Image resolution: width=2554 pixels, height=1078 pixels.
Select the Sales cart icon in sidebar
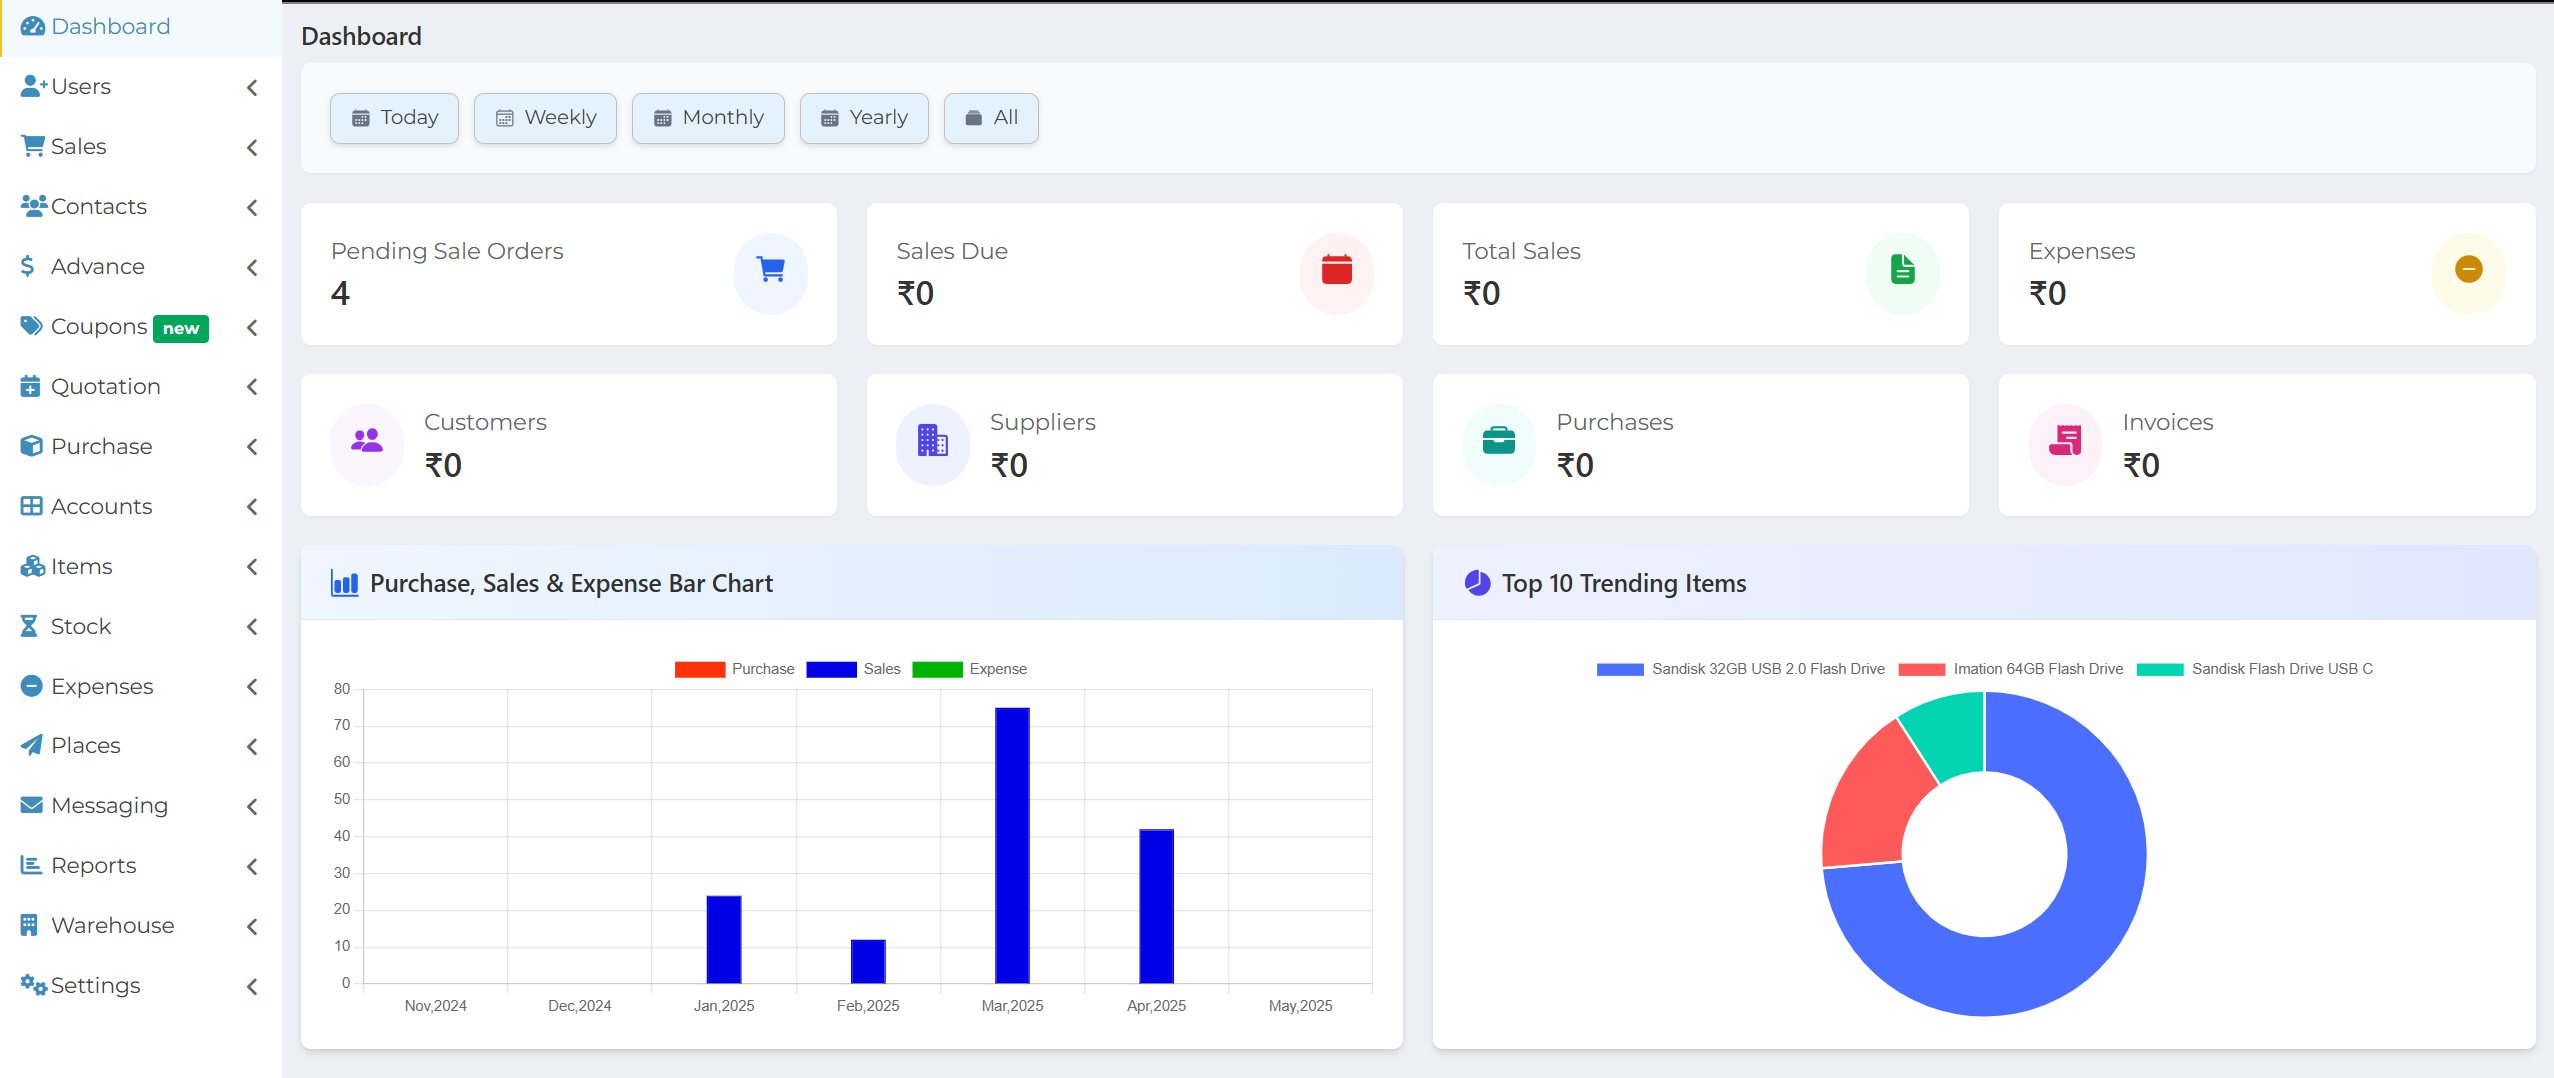point(32,145)
